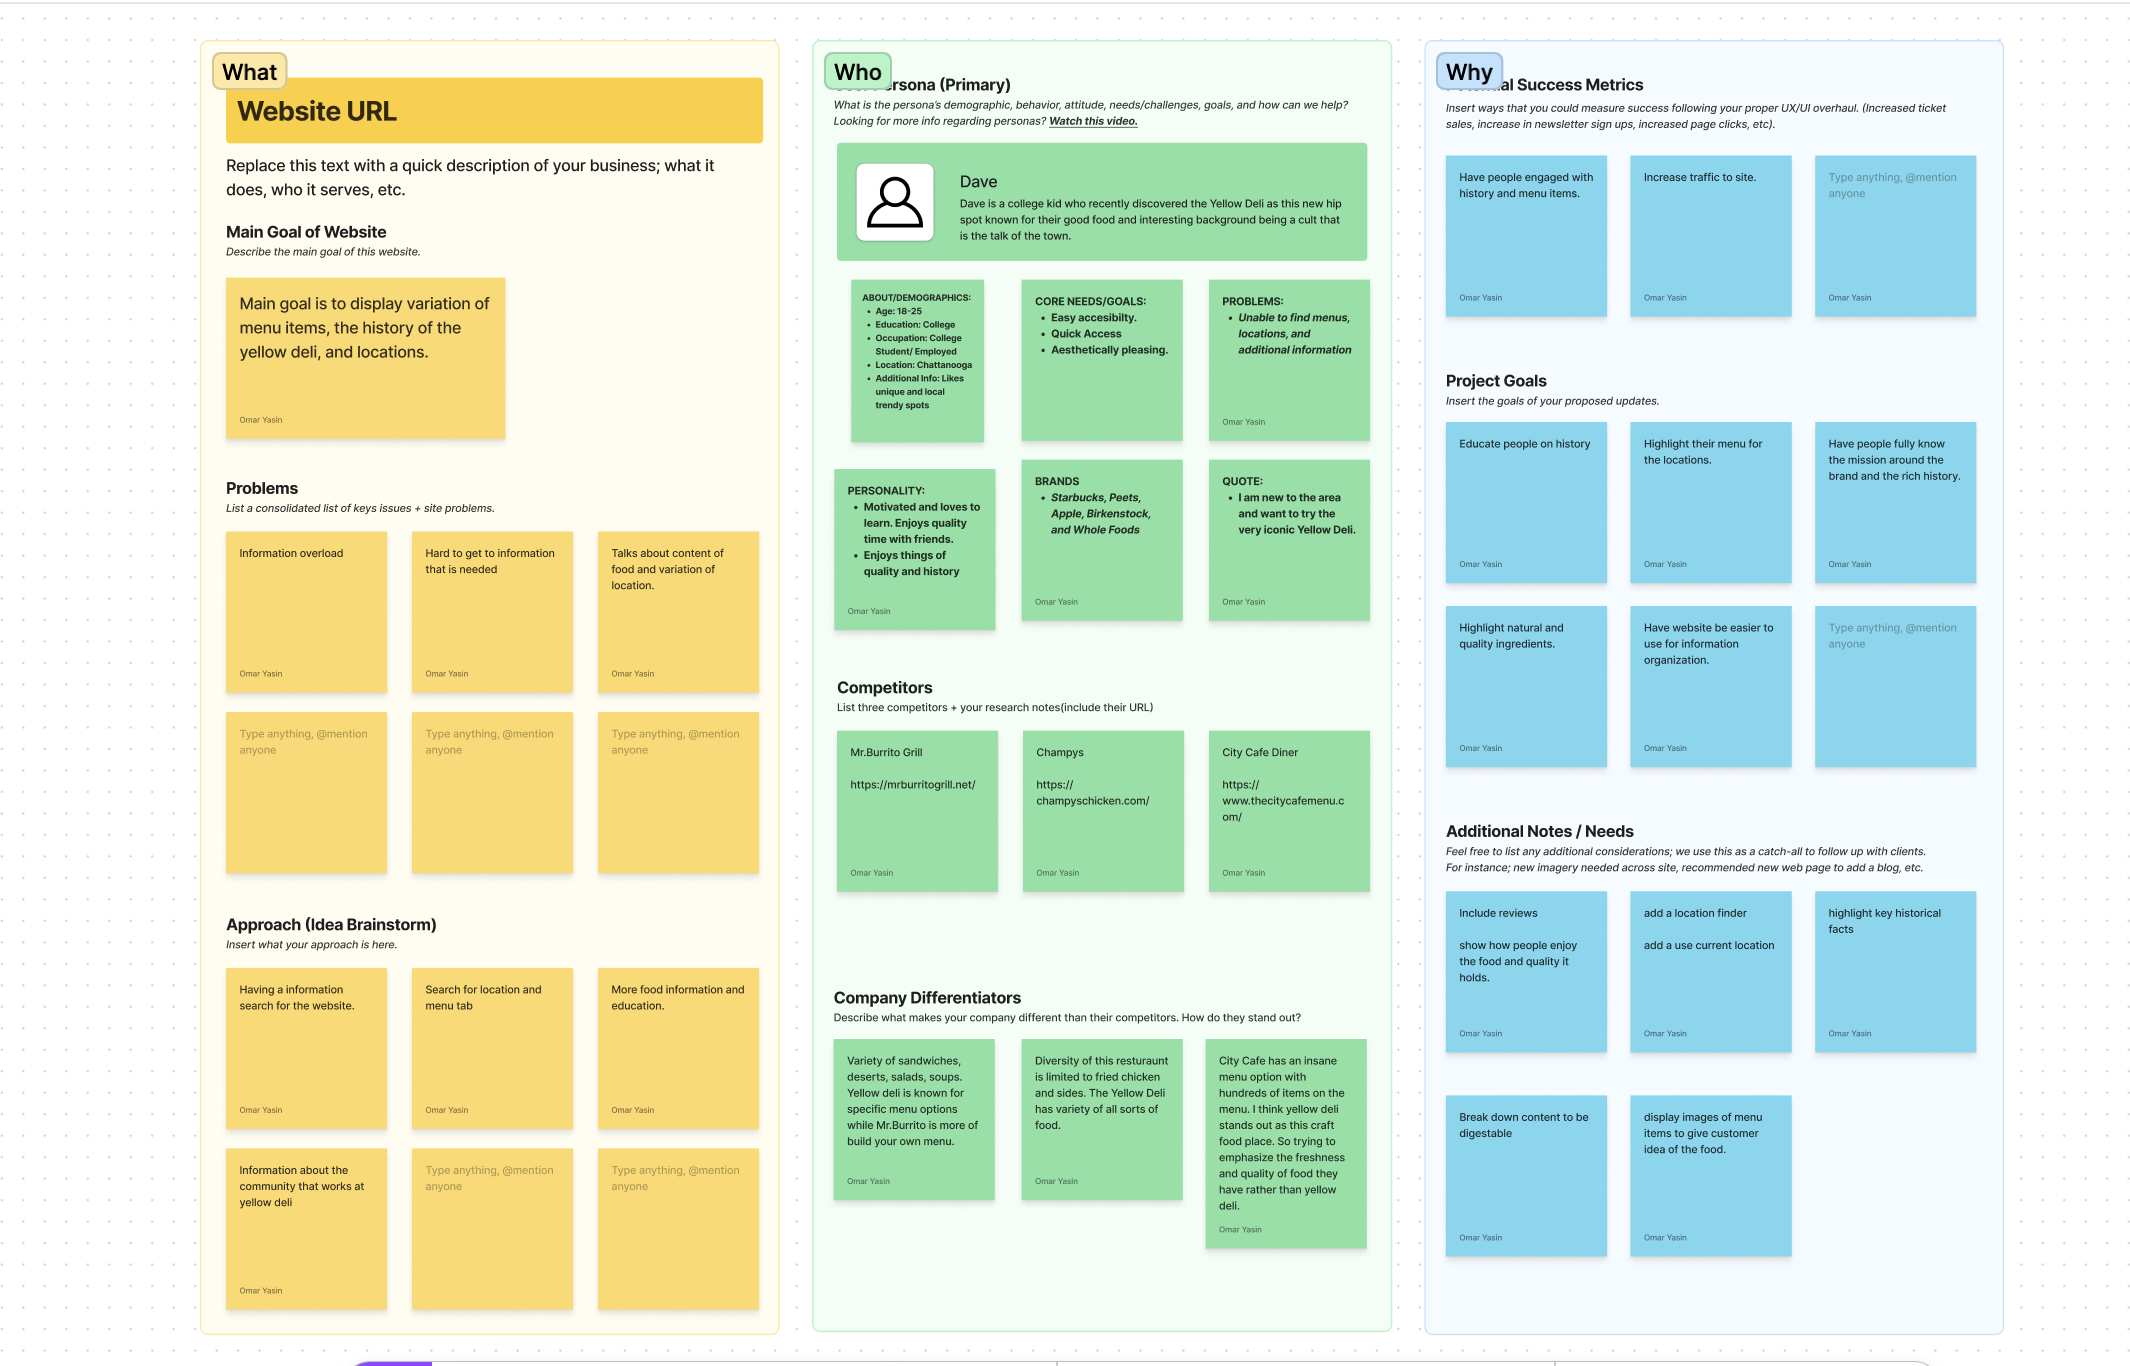Viewport: 2130px width, 1366px height.
Task: Click the 'Search for location and menu tab' sticky
Action: pyautogui.click(x=492, y=1048)
